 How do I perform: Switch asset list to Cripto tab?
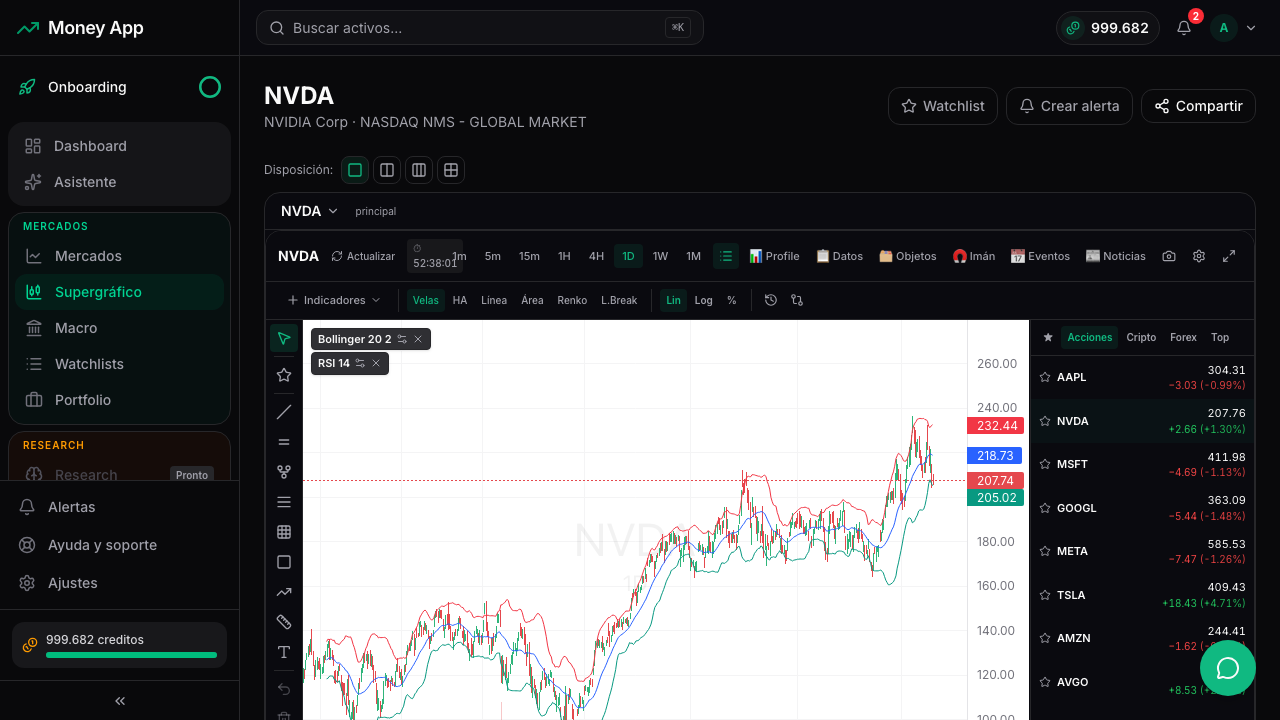pyautogui.click(x=1141, y=337)
